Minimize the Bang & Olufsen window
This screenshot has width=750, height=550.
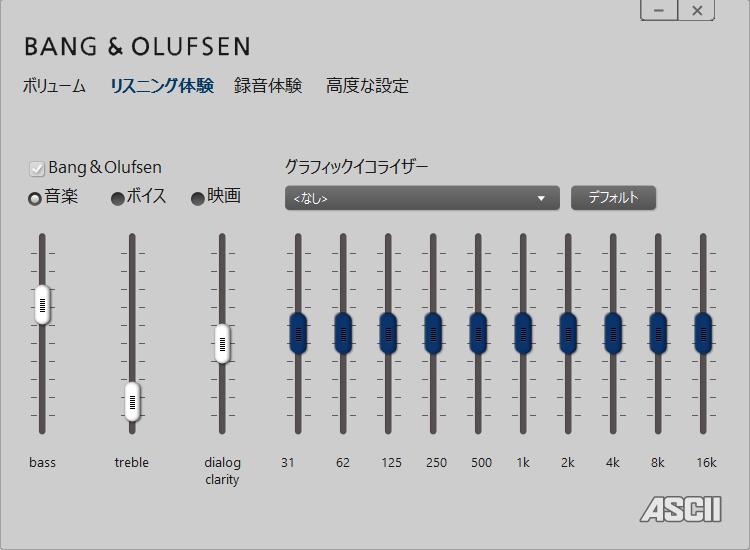(x=659, y=10)
